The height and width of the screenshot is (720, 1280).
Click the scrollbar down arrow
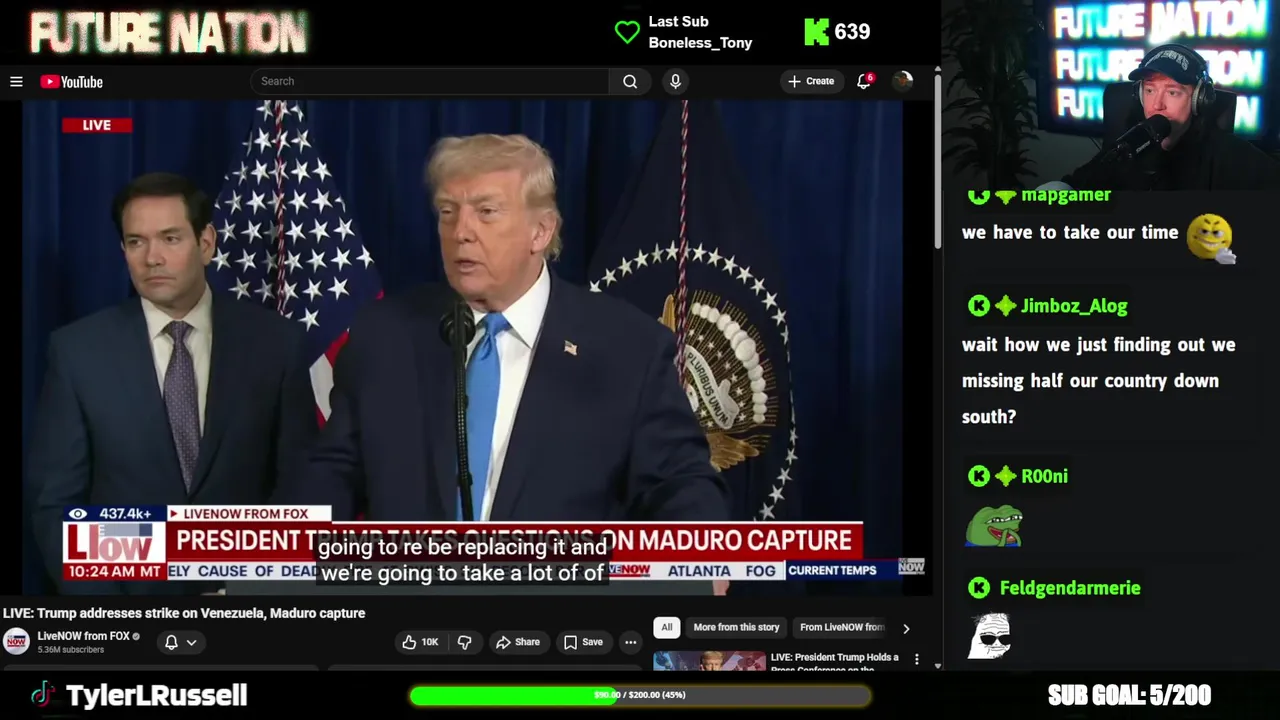(937, 665)
